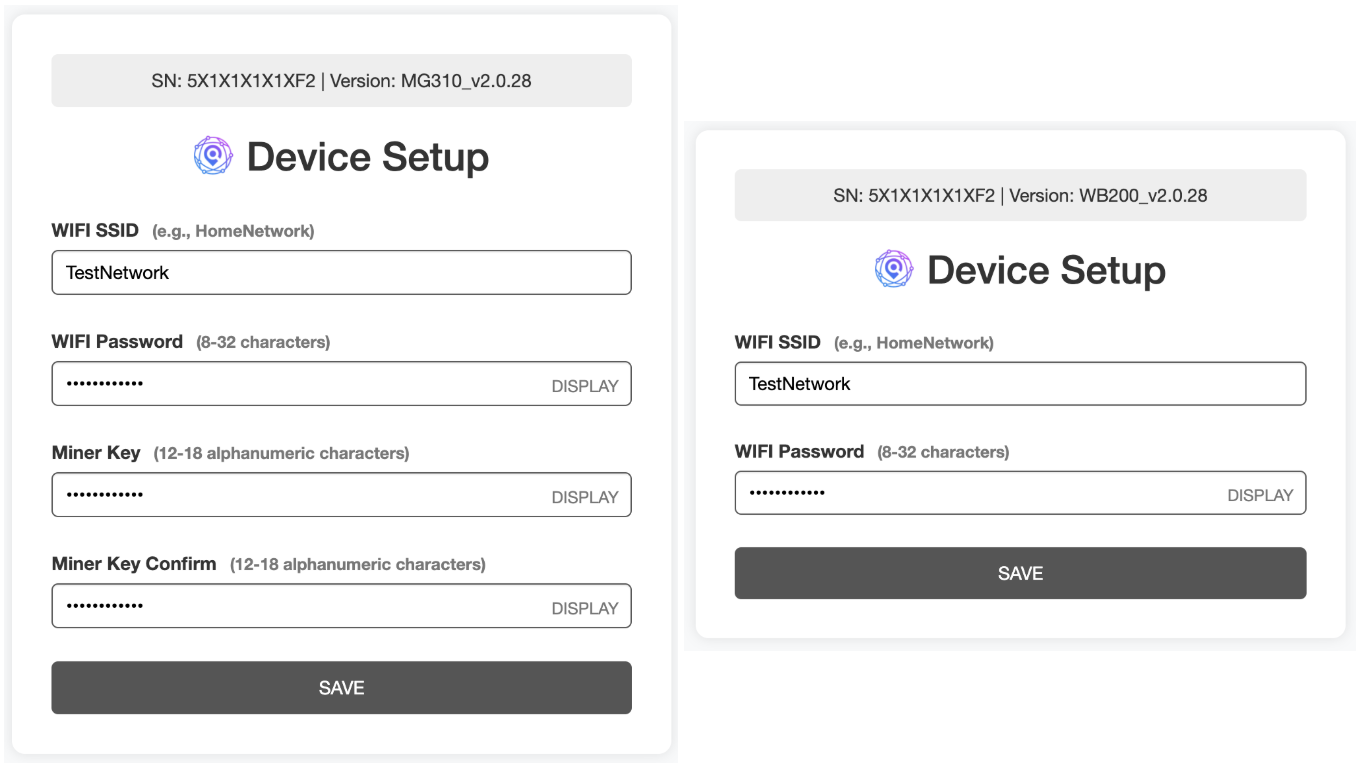1360x768 pixels.
Task: Click the WIFI SSID label in WB200 panel
Action: pyautogui.click(x=777, y=342)
